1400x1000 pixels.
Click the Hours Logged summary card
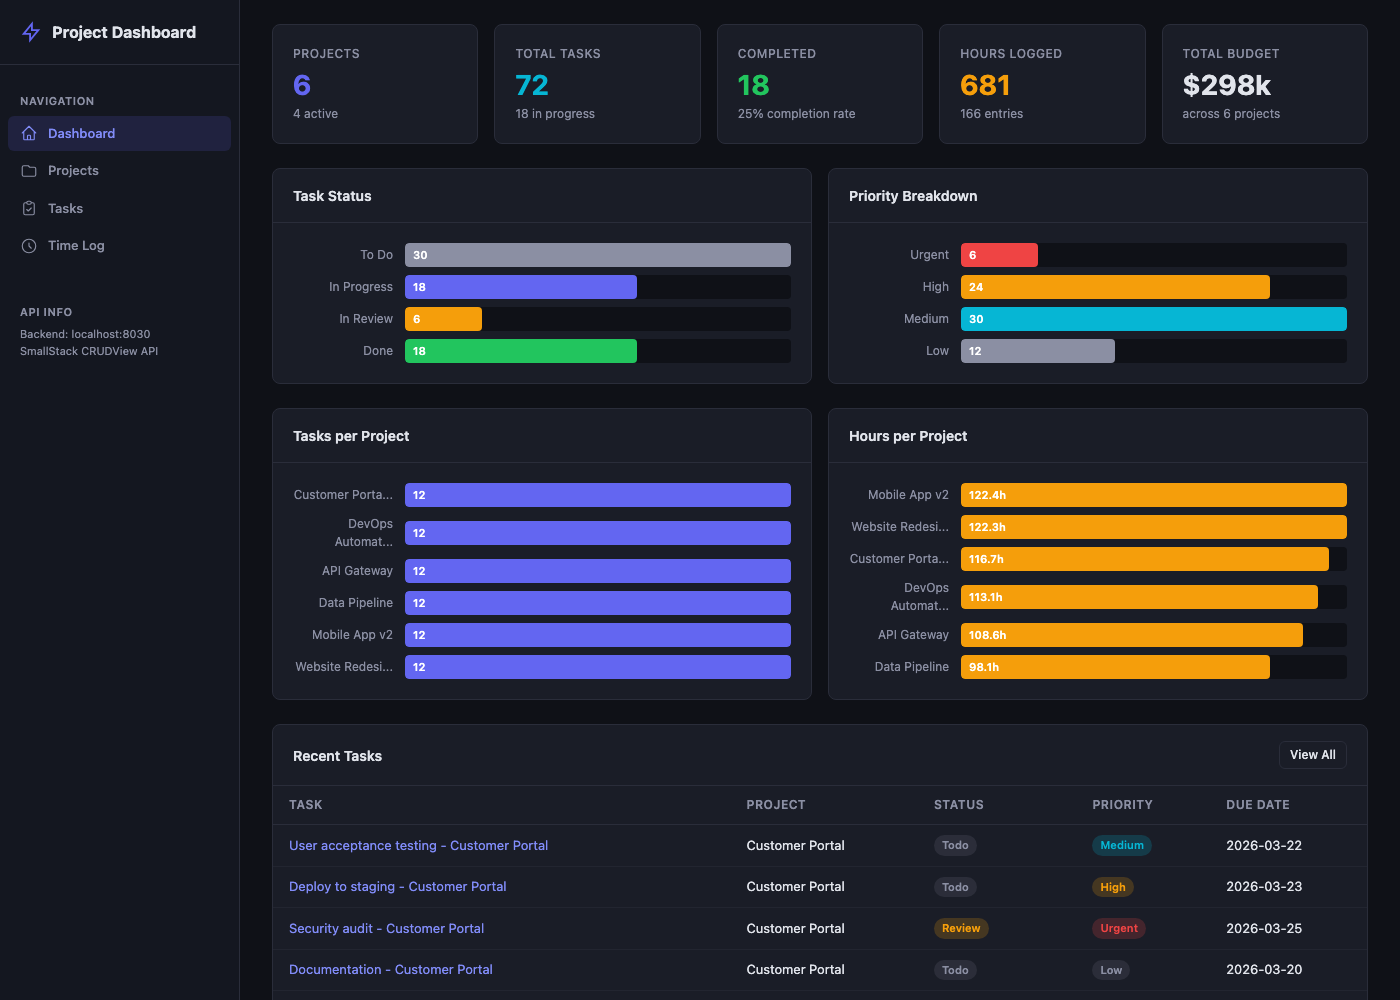1041,84
